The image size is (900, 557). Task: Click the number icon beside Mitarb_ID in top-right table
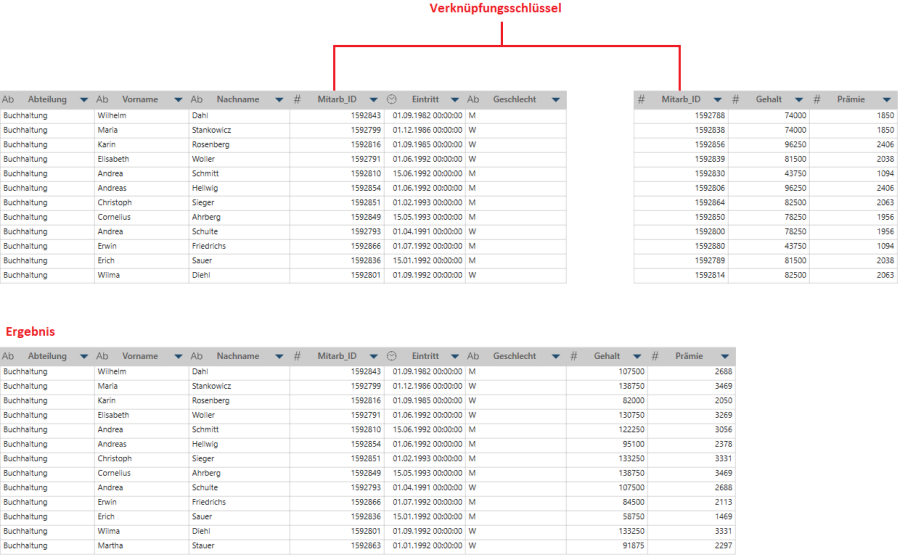(x=641, y=100)
